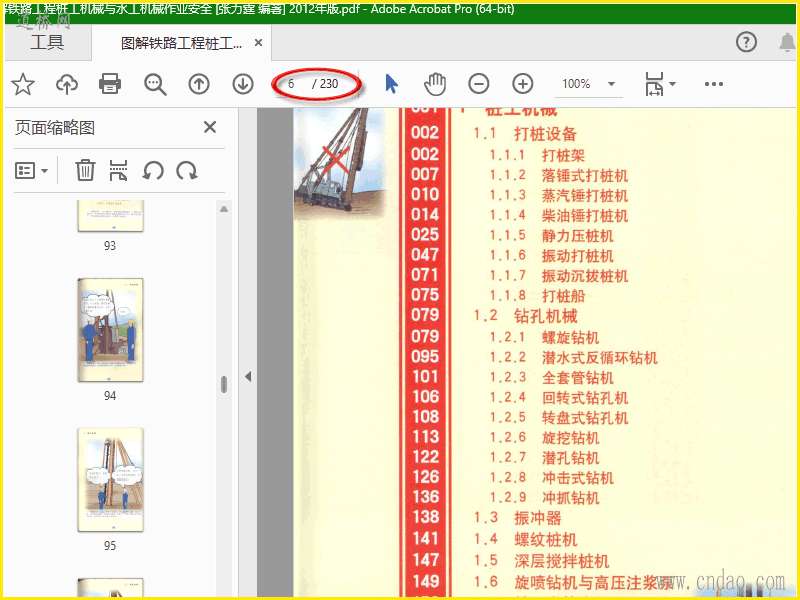
Task: Select page 94 thumbnail
Action: pos(110,330)
